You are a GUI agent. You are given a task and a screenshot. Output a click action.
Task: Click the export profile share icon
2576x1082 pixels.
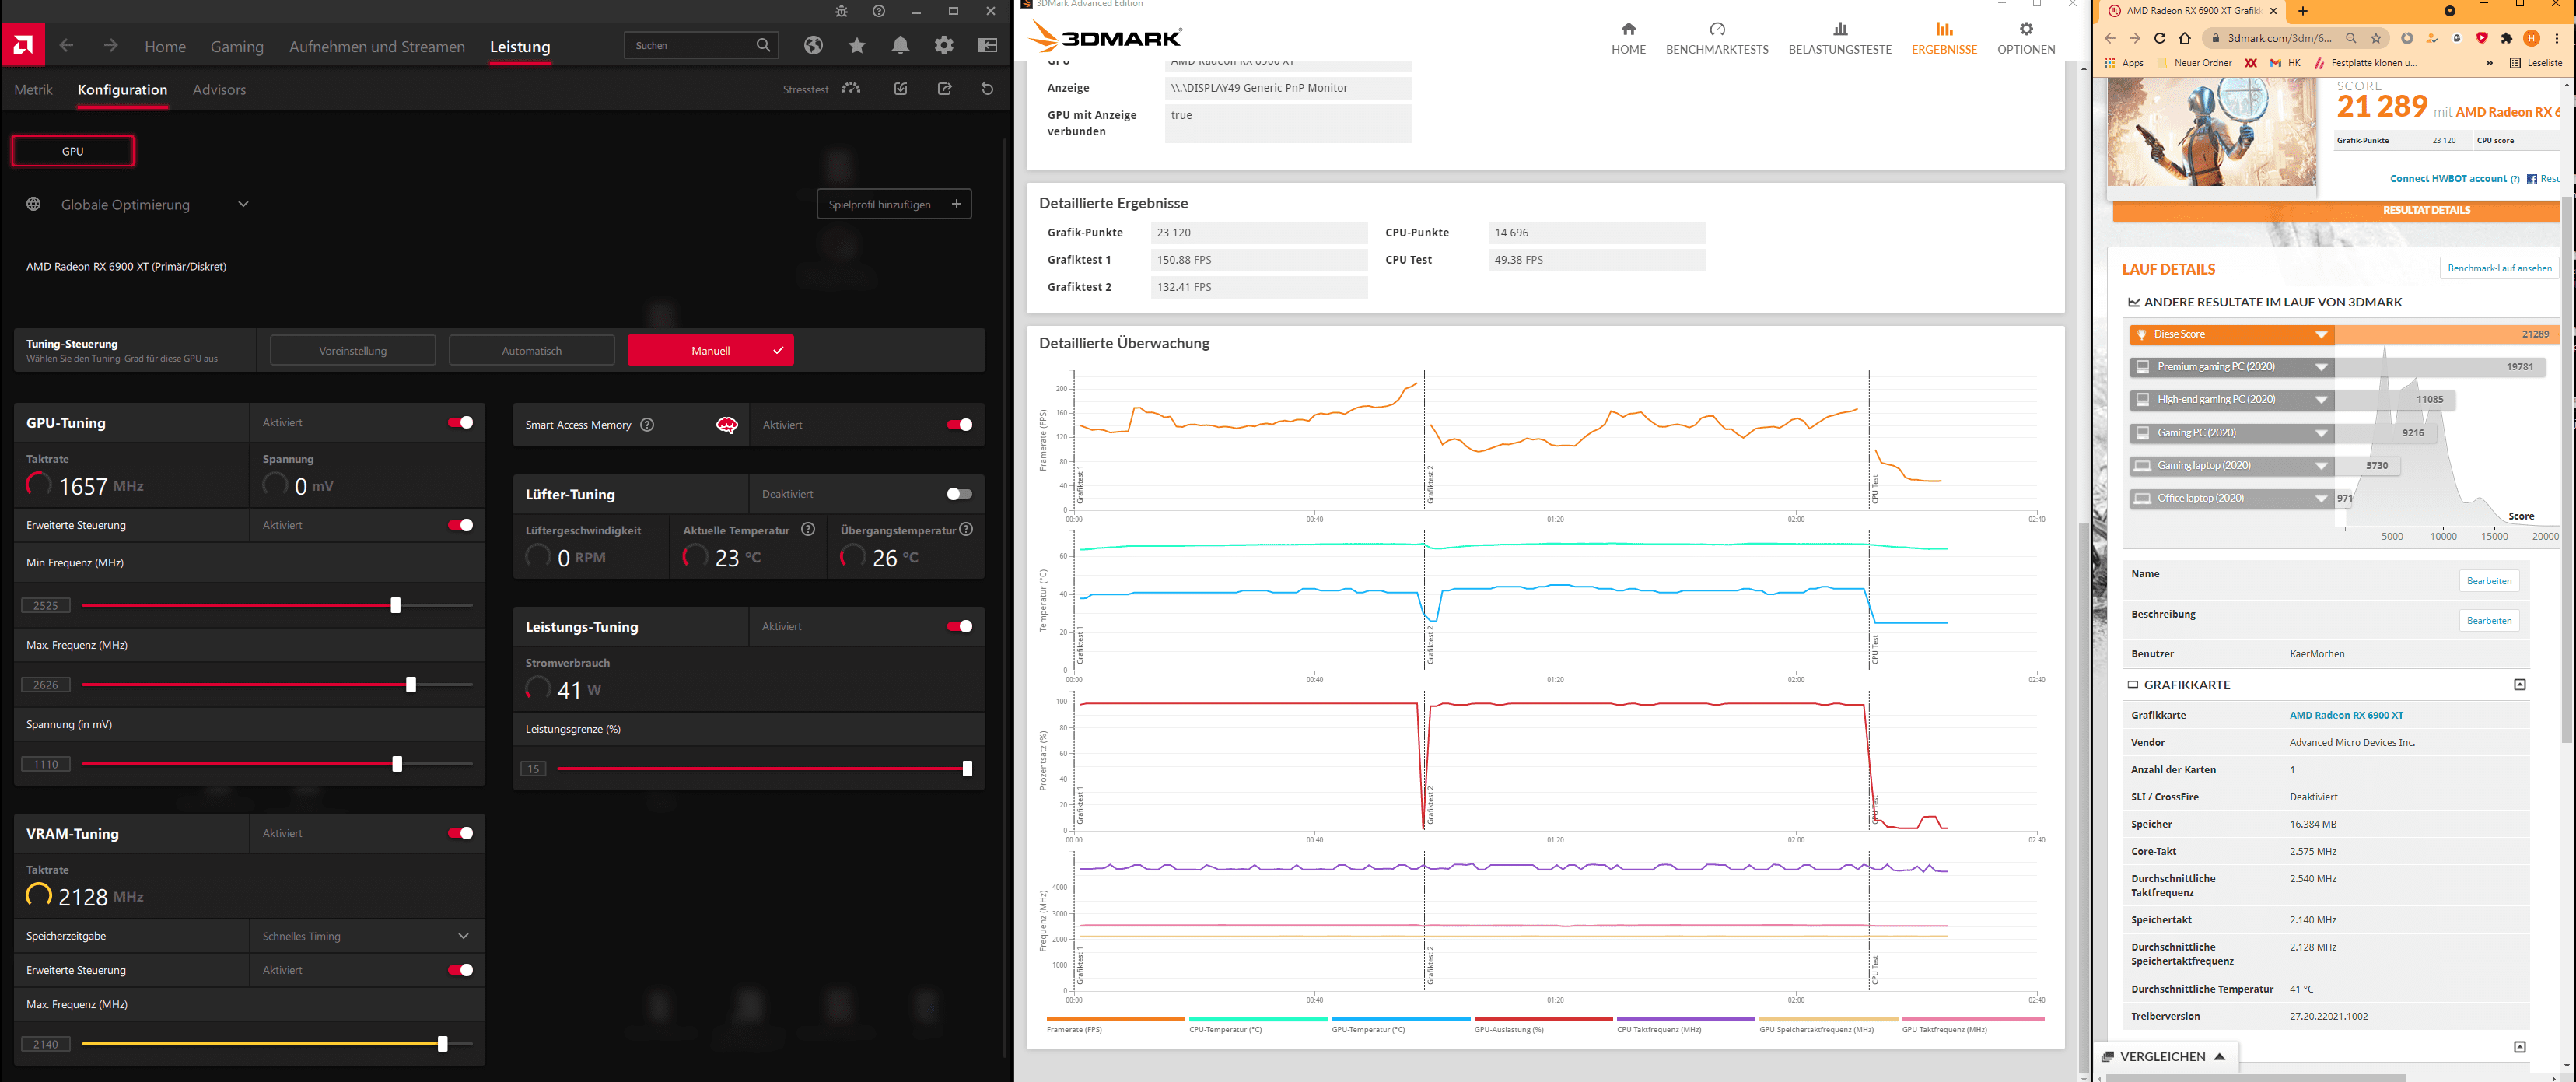(944, 88)
